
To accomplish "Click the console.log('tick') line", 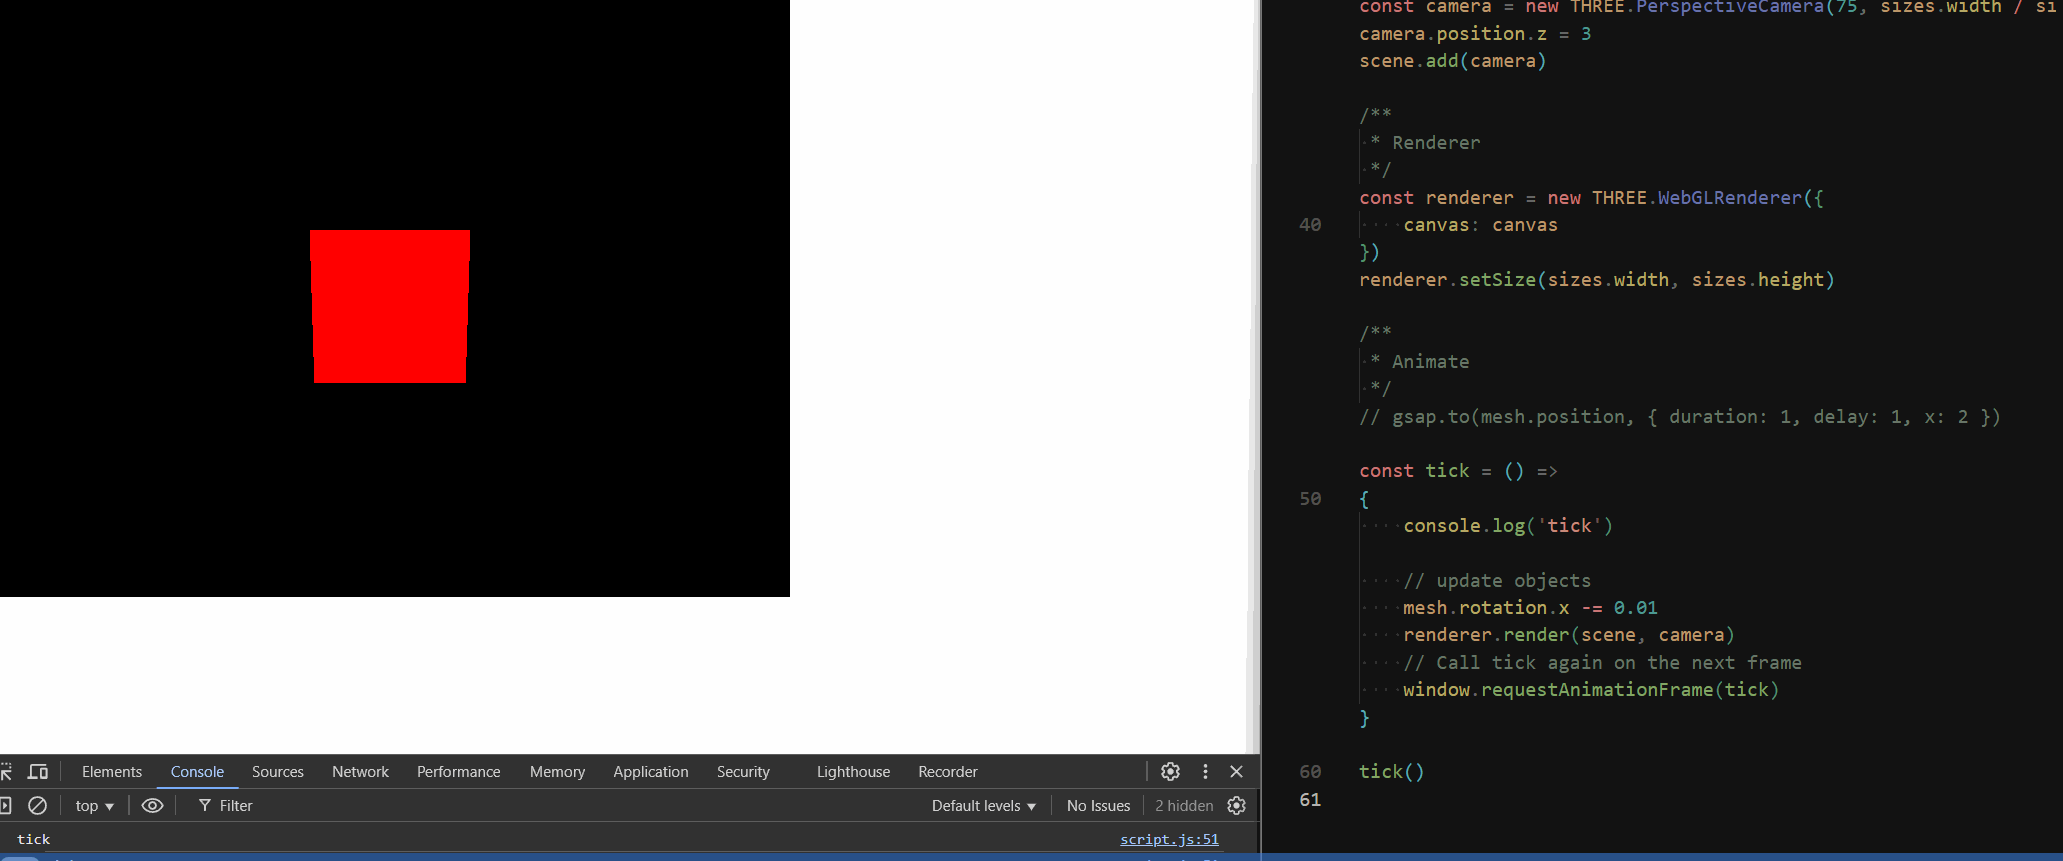I will [1508, 526].
